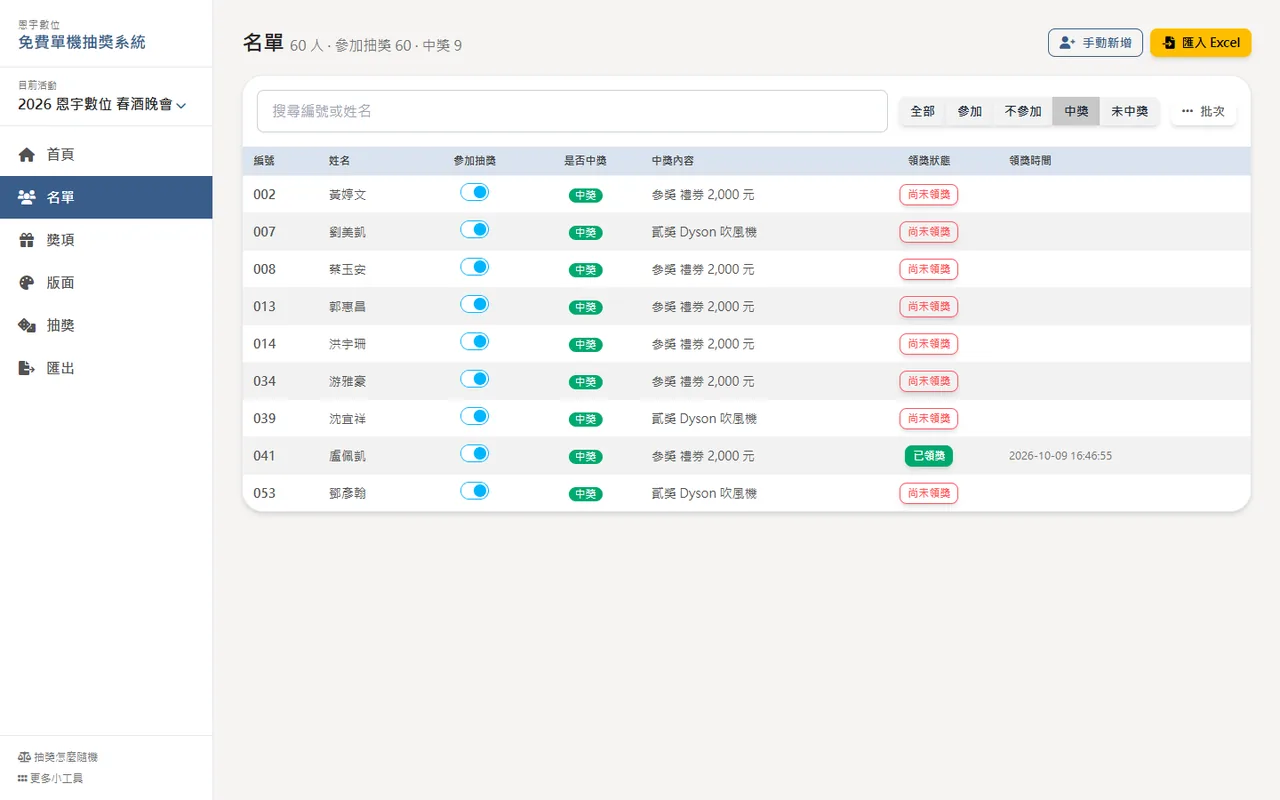Toggle 參加抽獎 switch for 劉美凱
Viewport: 1280px width, 800px height.
click(x=474, y=229)
